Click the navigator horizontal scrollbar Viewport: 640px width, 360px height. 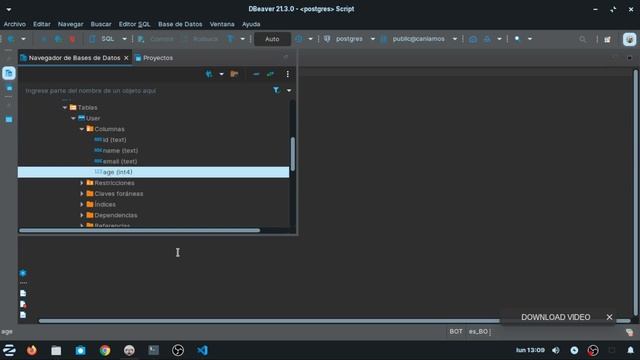tap(140, 230)
